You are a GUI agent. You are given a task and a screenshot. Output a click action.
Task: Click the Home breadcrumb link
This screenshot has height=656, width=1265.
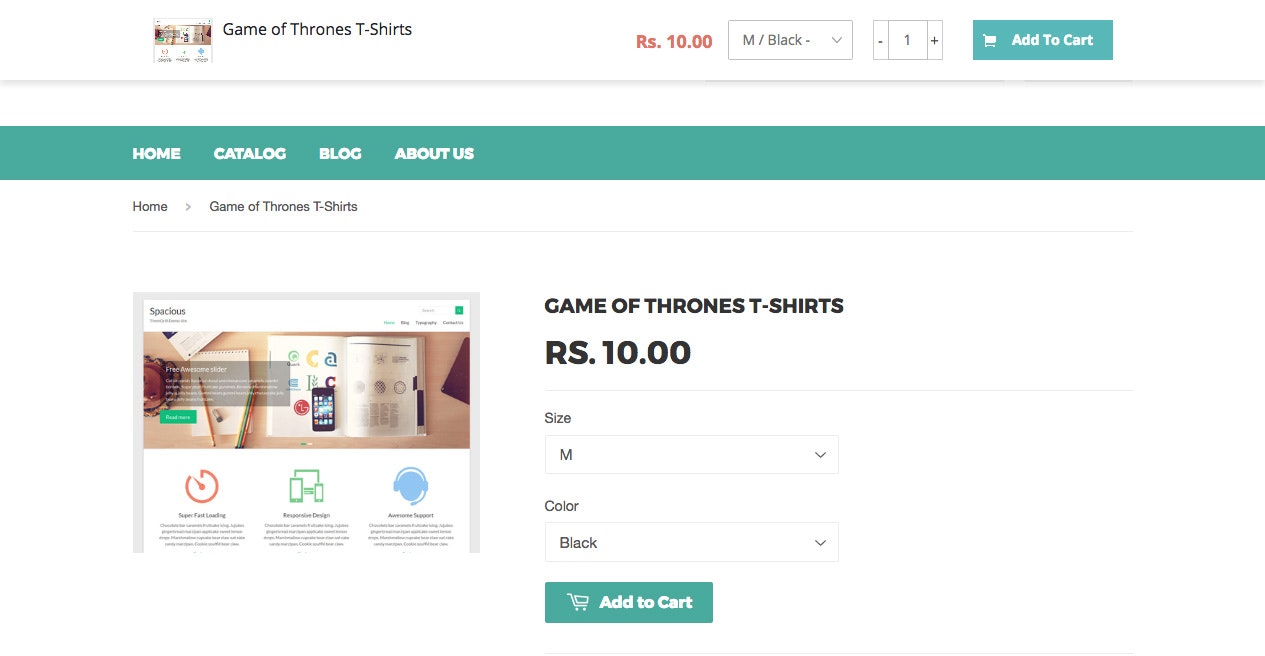150,206
